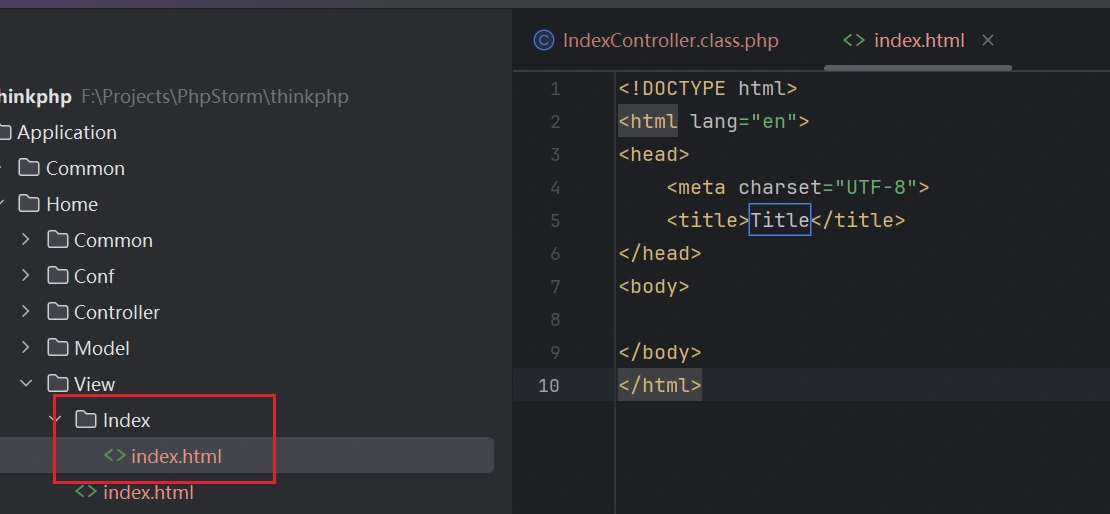Click the word Title inside the title tag
The height and width of the screenshot is (514, 1110).
click(x=779, y=220)
